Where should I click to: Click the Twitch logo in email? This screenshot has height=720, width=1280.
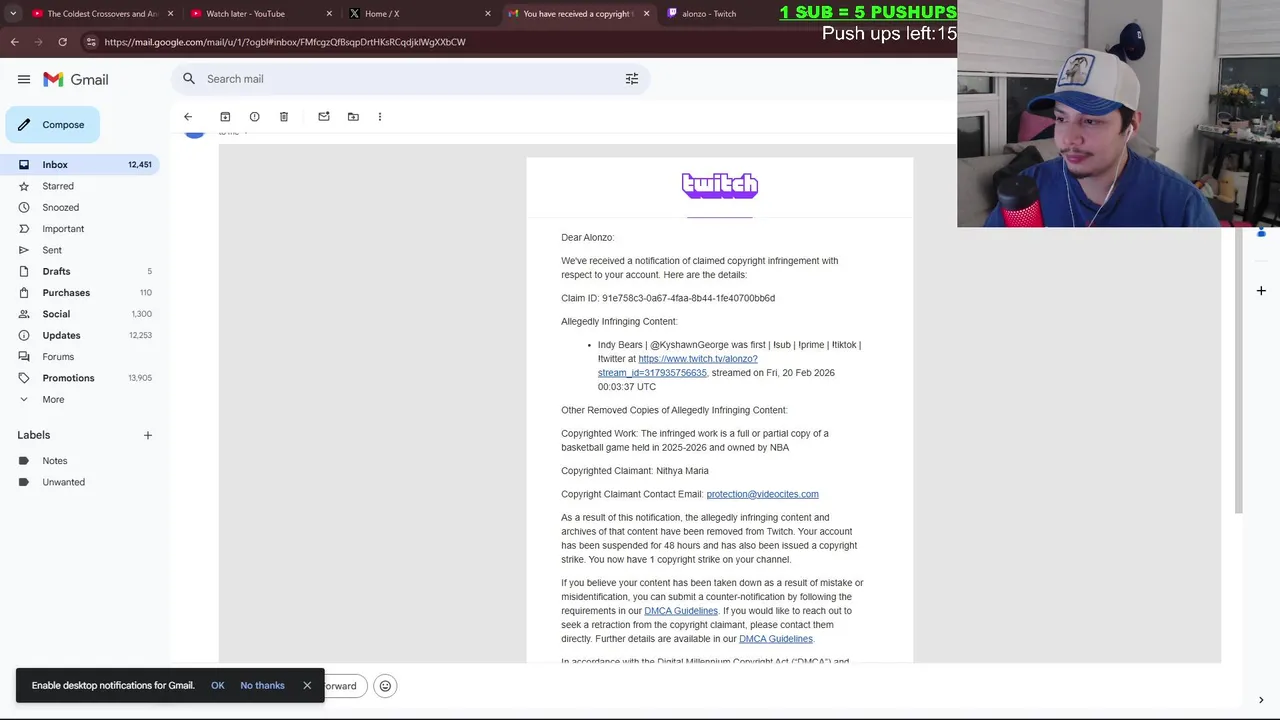click(720, 185)
